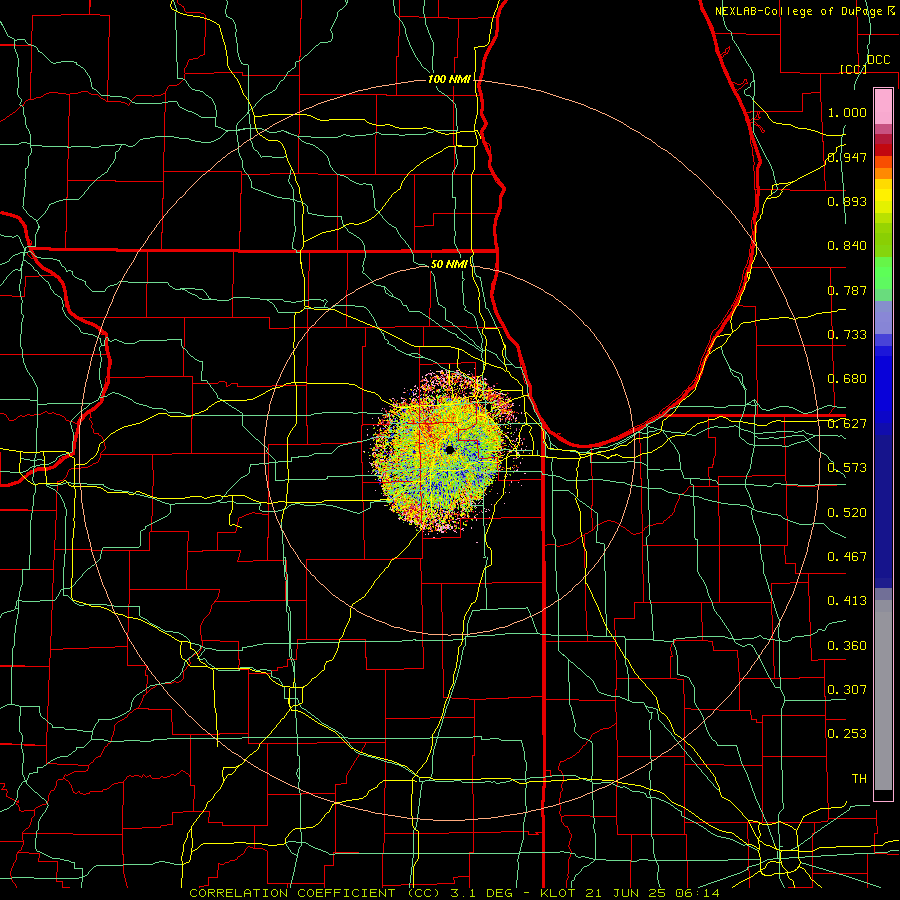Click the 0.680 scale value

coord(847,379)
